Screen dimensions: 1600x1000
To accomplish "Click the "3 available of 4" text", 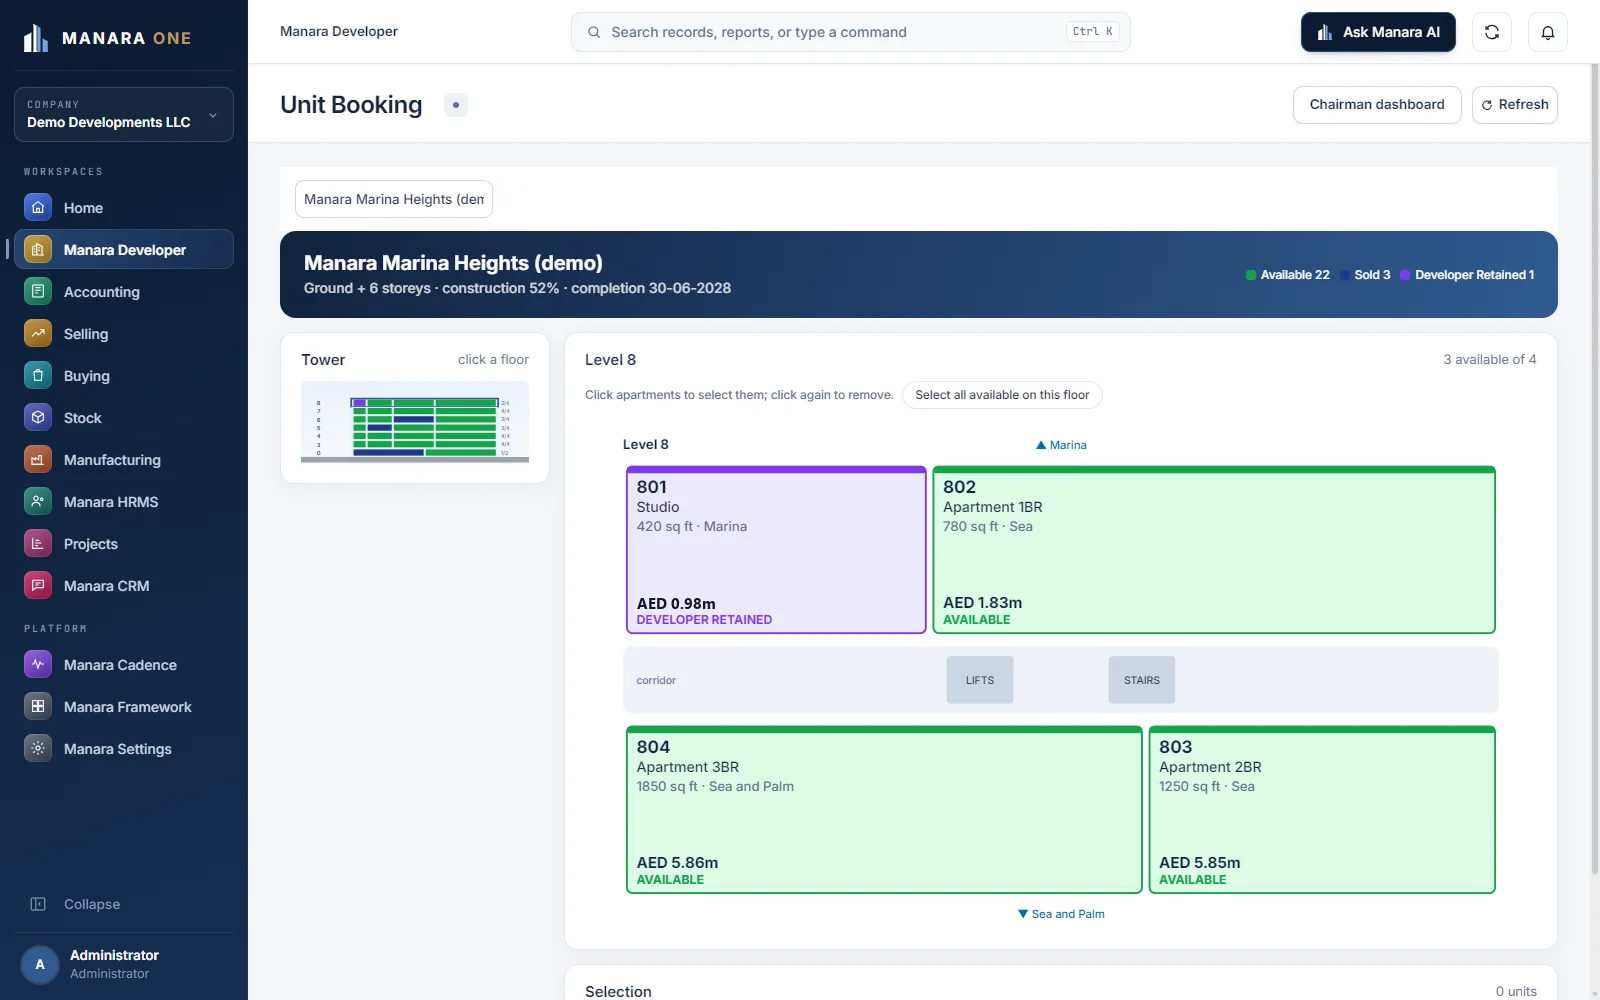I will (x=1489, y=360).
